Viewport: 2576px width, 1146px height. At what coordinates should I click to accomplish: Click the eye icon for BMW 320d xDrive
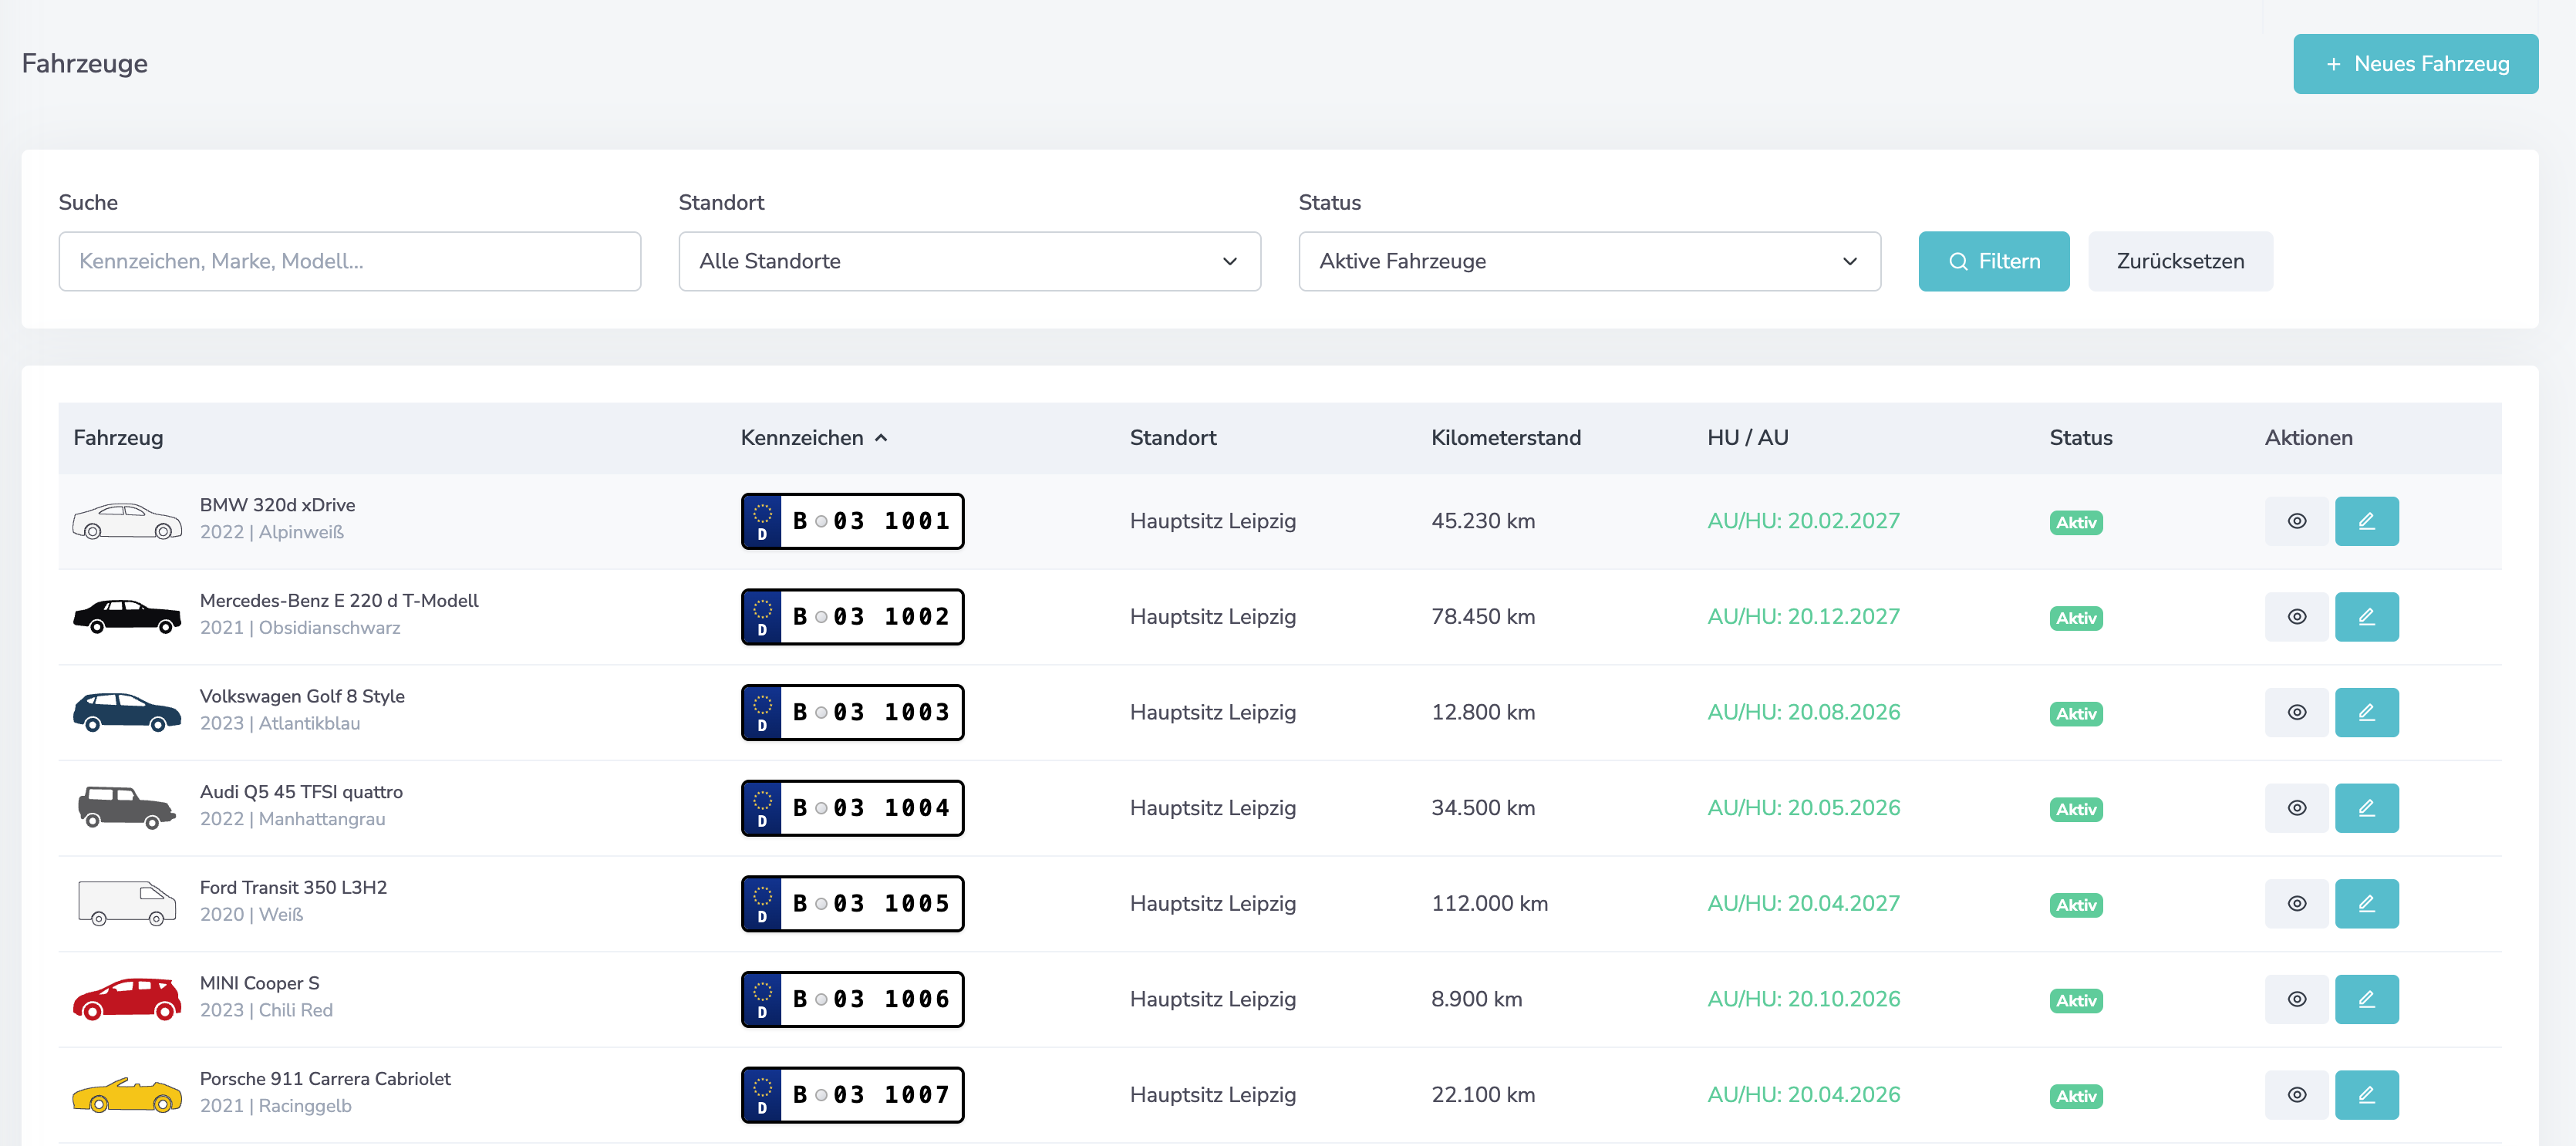tap(2296, 521)
